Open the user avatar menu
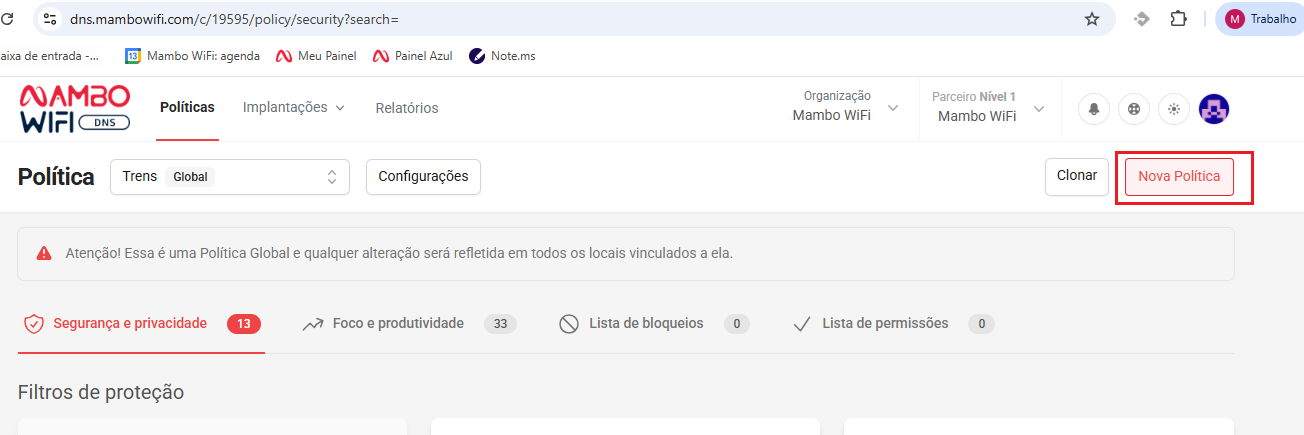 pyautogui.click(x=1214, y=109)
